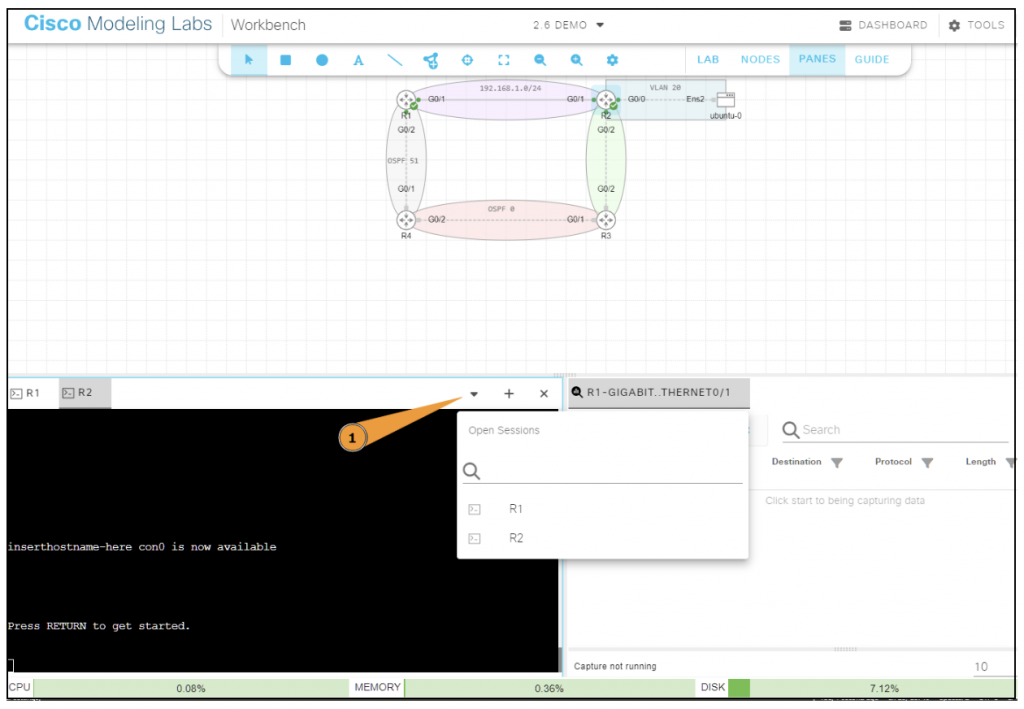Switch to the NODES tab

[760, 59]
